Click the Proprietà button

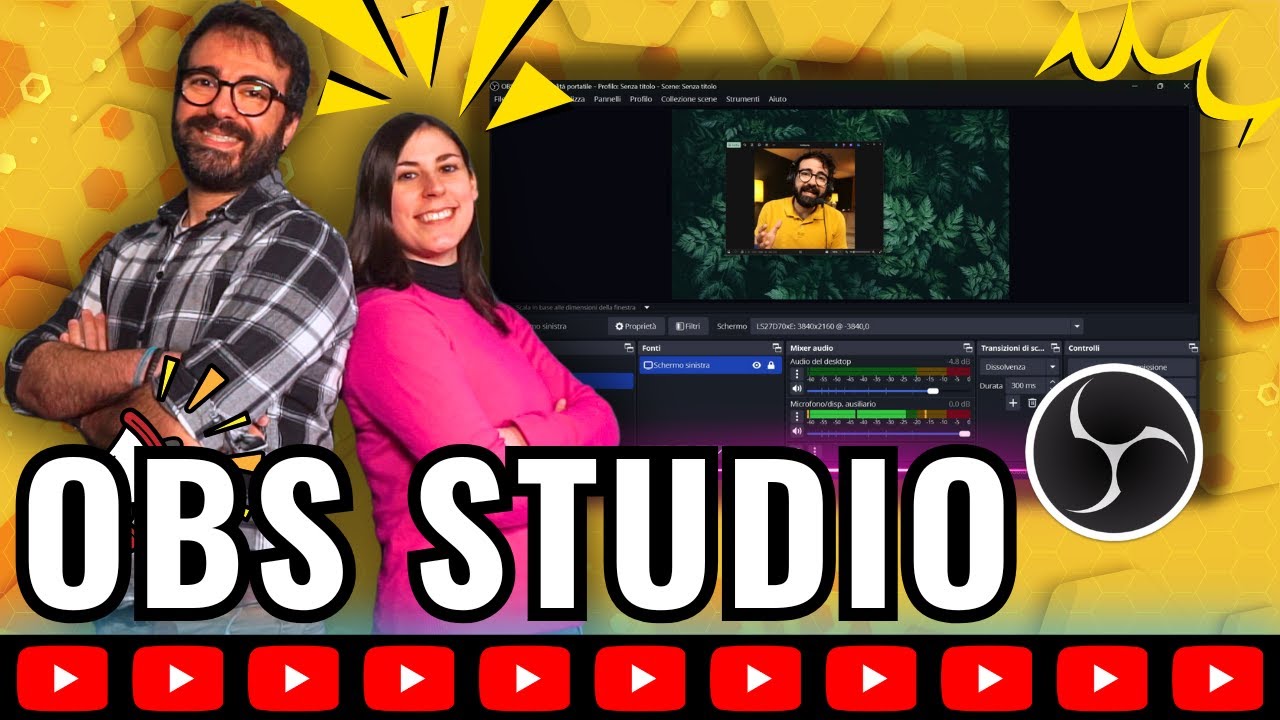pyautogui.click(x=636, y=326)
